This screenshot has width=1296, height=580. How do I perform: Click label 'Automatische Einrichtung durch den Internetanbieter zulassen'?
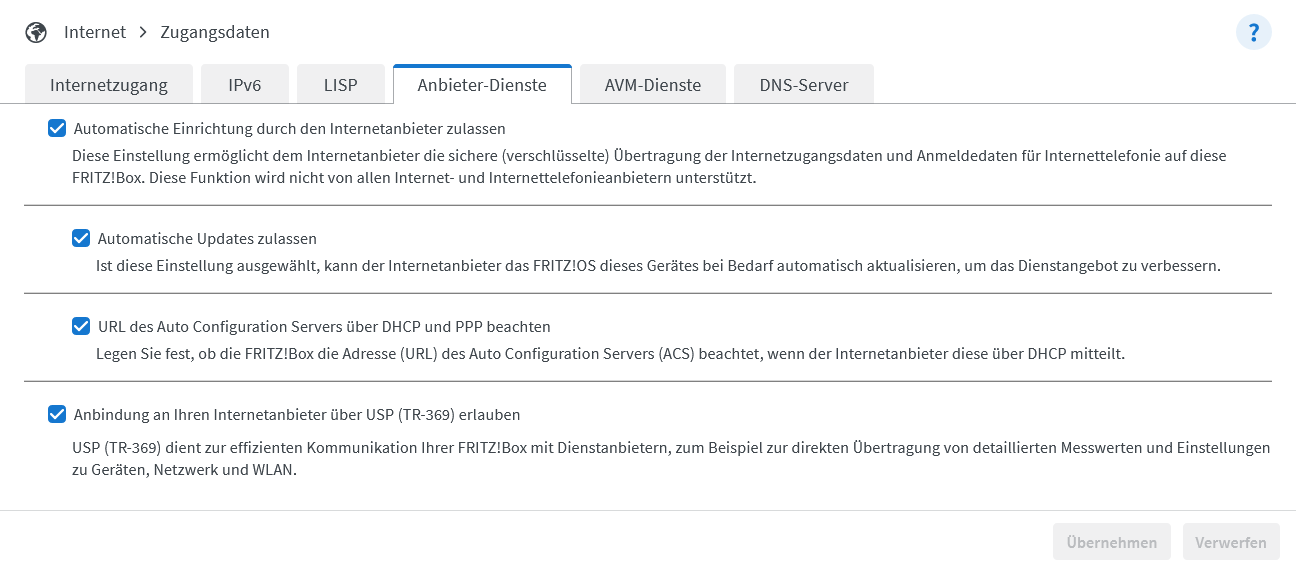(290, 129)
